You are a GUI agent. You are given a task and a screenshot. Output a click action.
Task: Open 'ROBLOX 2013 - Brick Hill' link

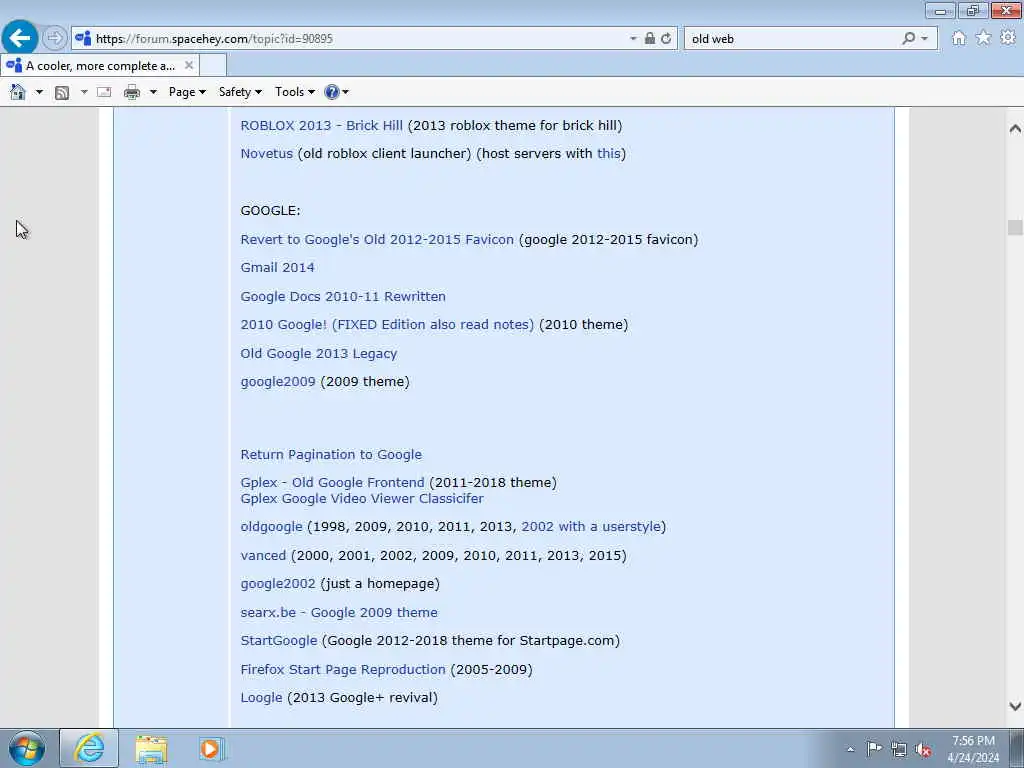[x=321, y=125]
